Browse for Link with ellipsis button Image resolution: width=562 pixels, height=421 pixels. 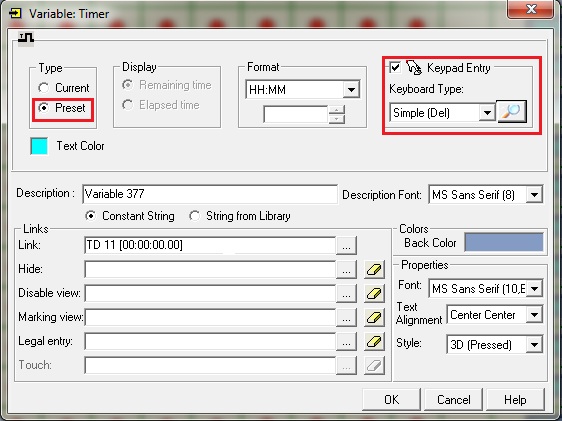346,245
